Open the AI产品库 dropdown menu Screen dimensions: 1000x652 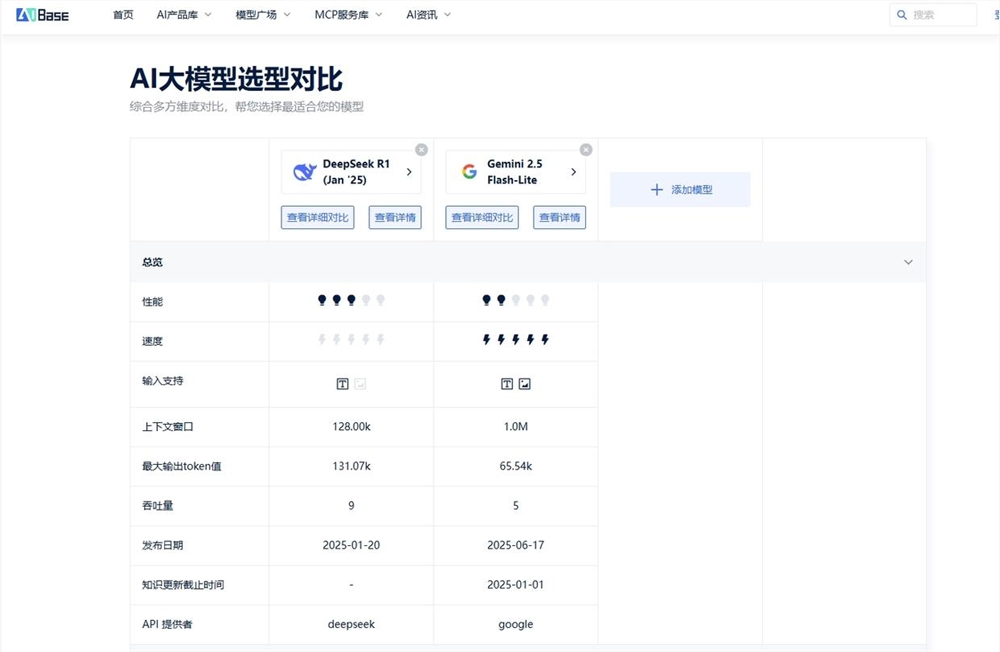[x=184, y=15]
